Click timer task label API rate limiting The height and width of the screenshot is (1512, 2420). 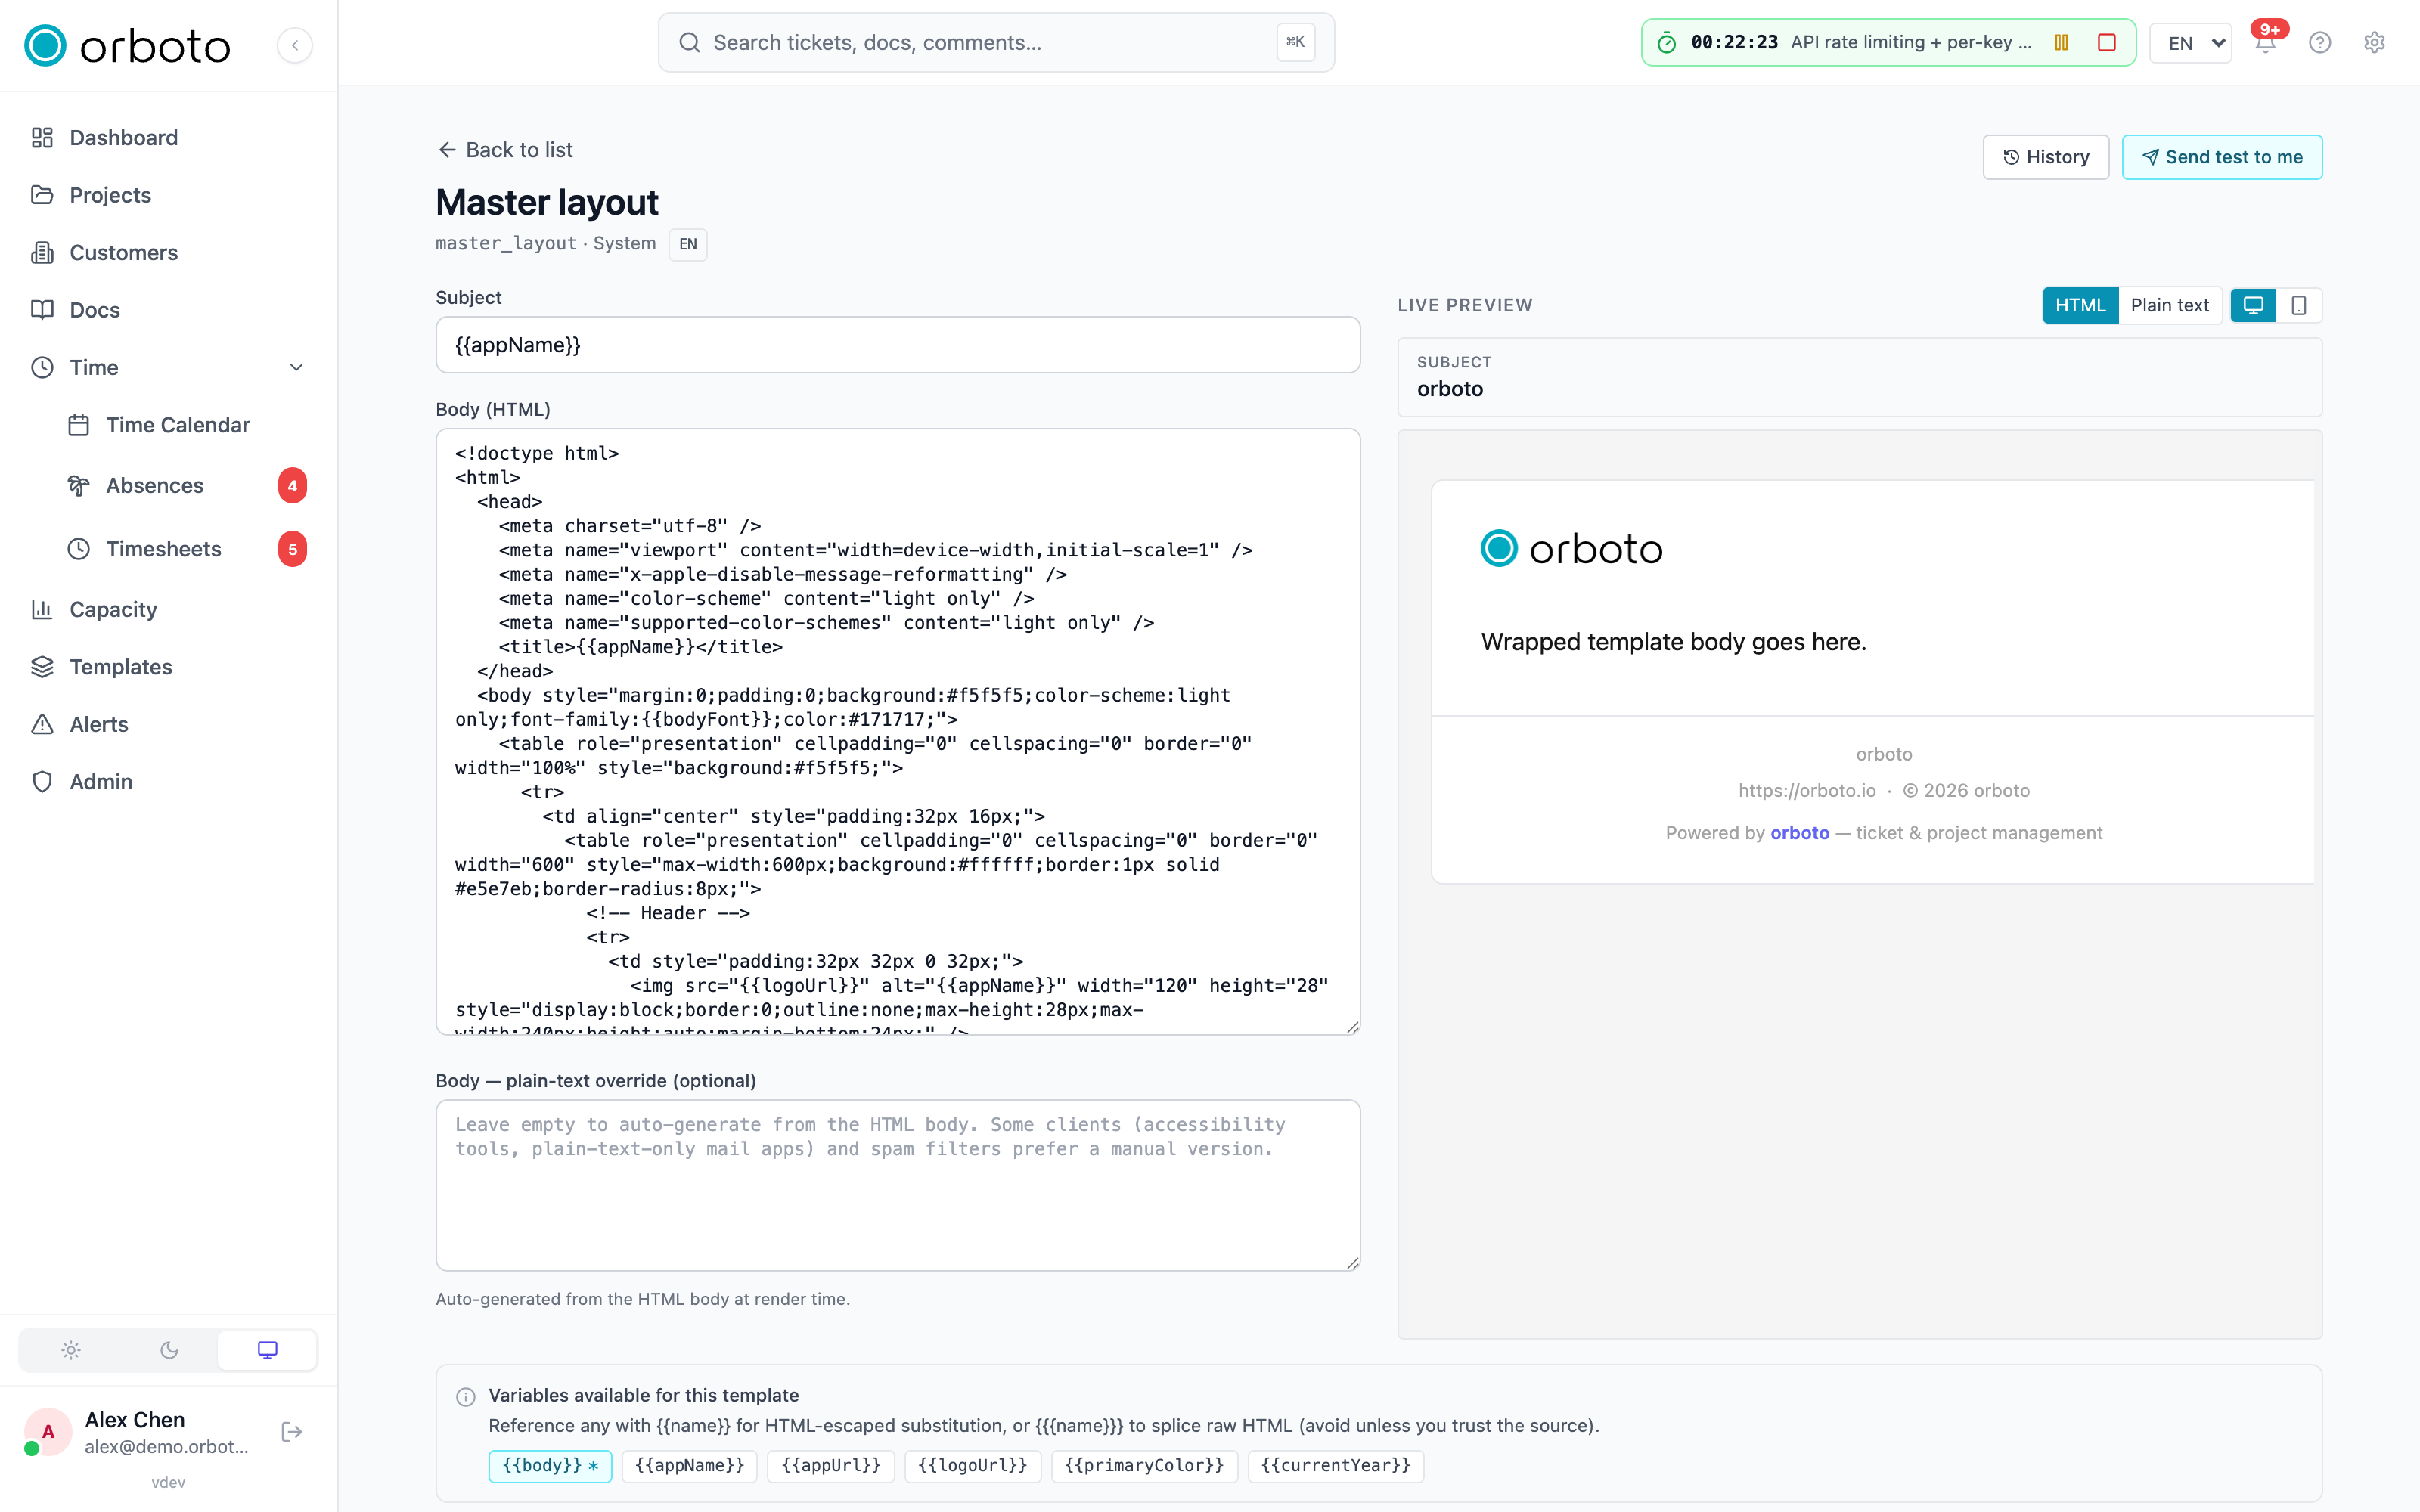click(1911, 42)
